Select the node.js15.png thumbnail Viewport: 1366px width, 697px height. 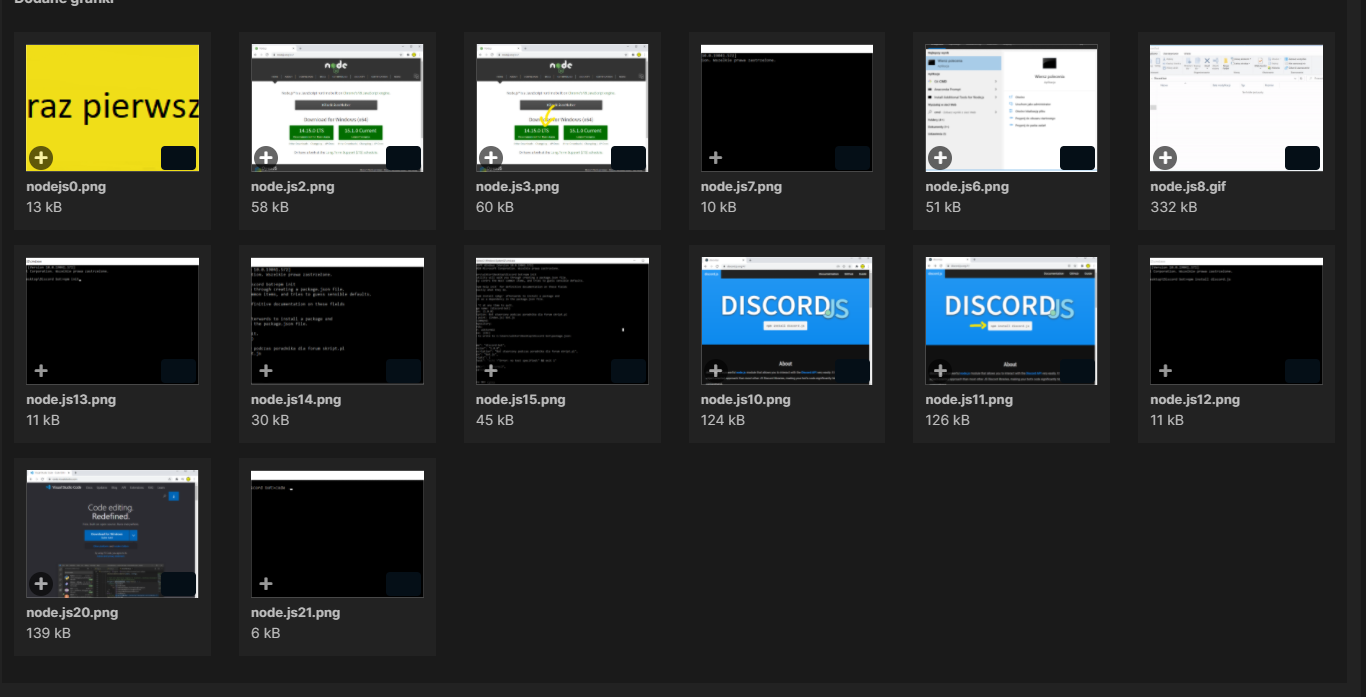(562, 321)
